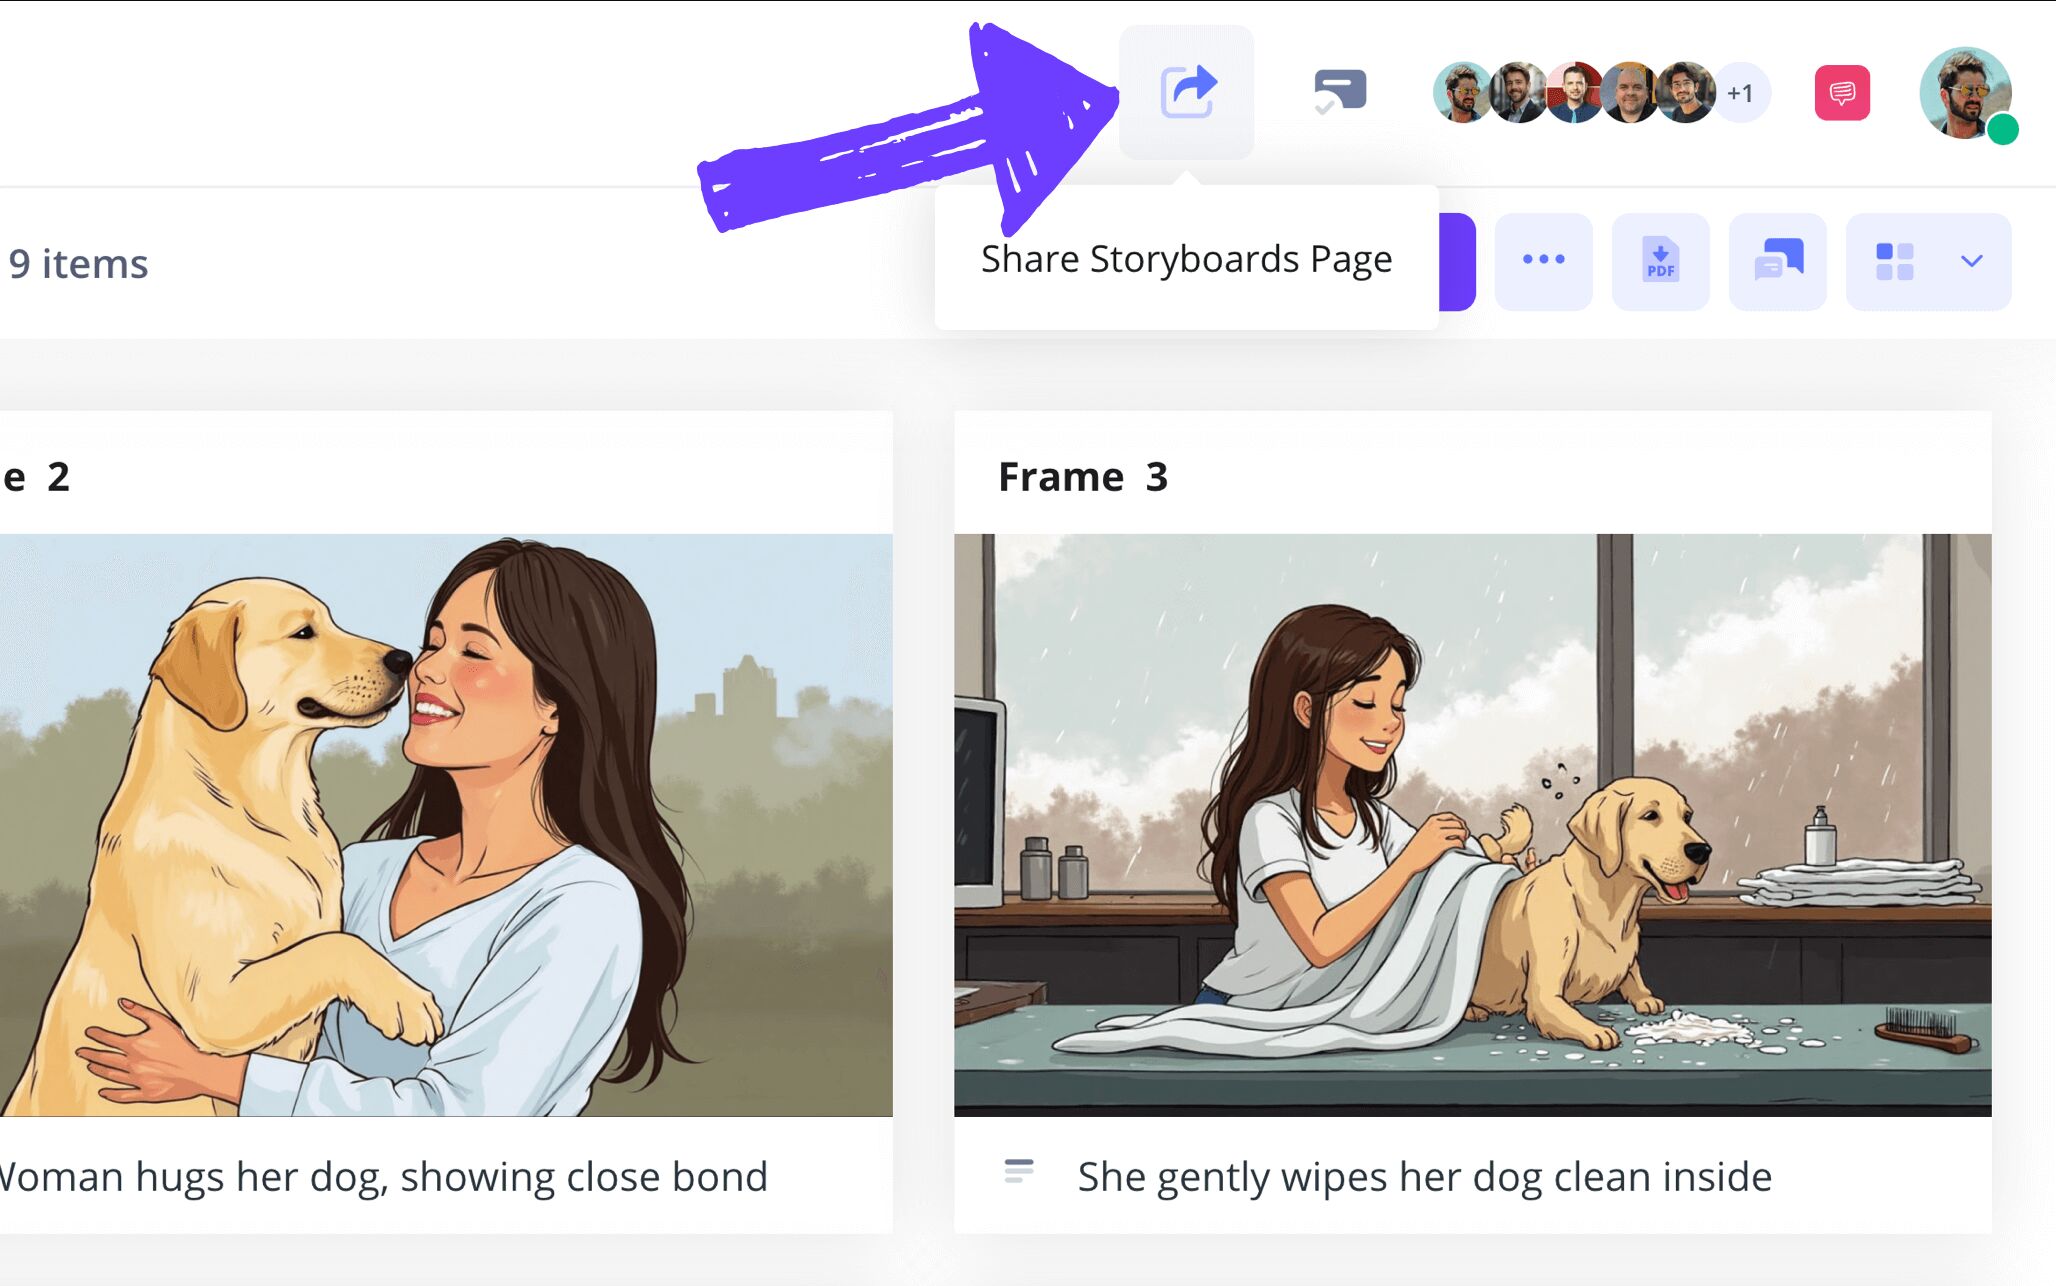The width and height of the screenshot is (2056, 1286).
Task: Open the comments bubbles icon beside PDF
Action: pyautogui.click(x=1777, y=261)
